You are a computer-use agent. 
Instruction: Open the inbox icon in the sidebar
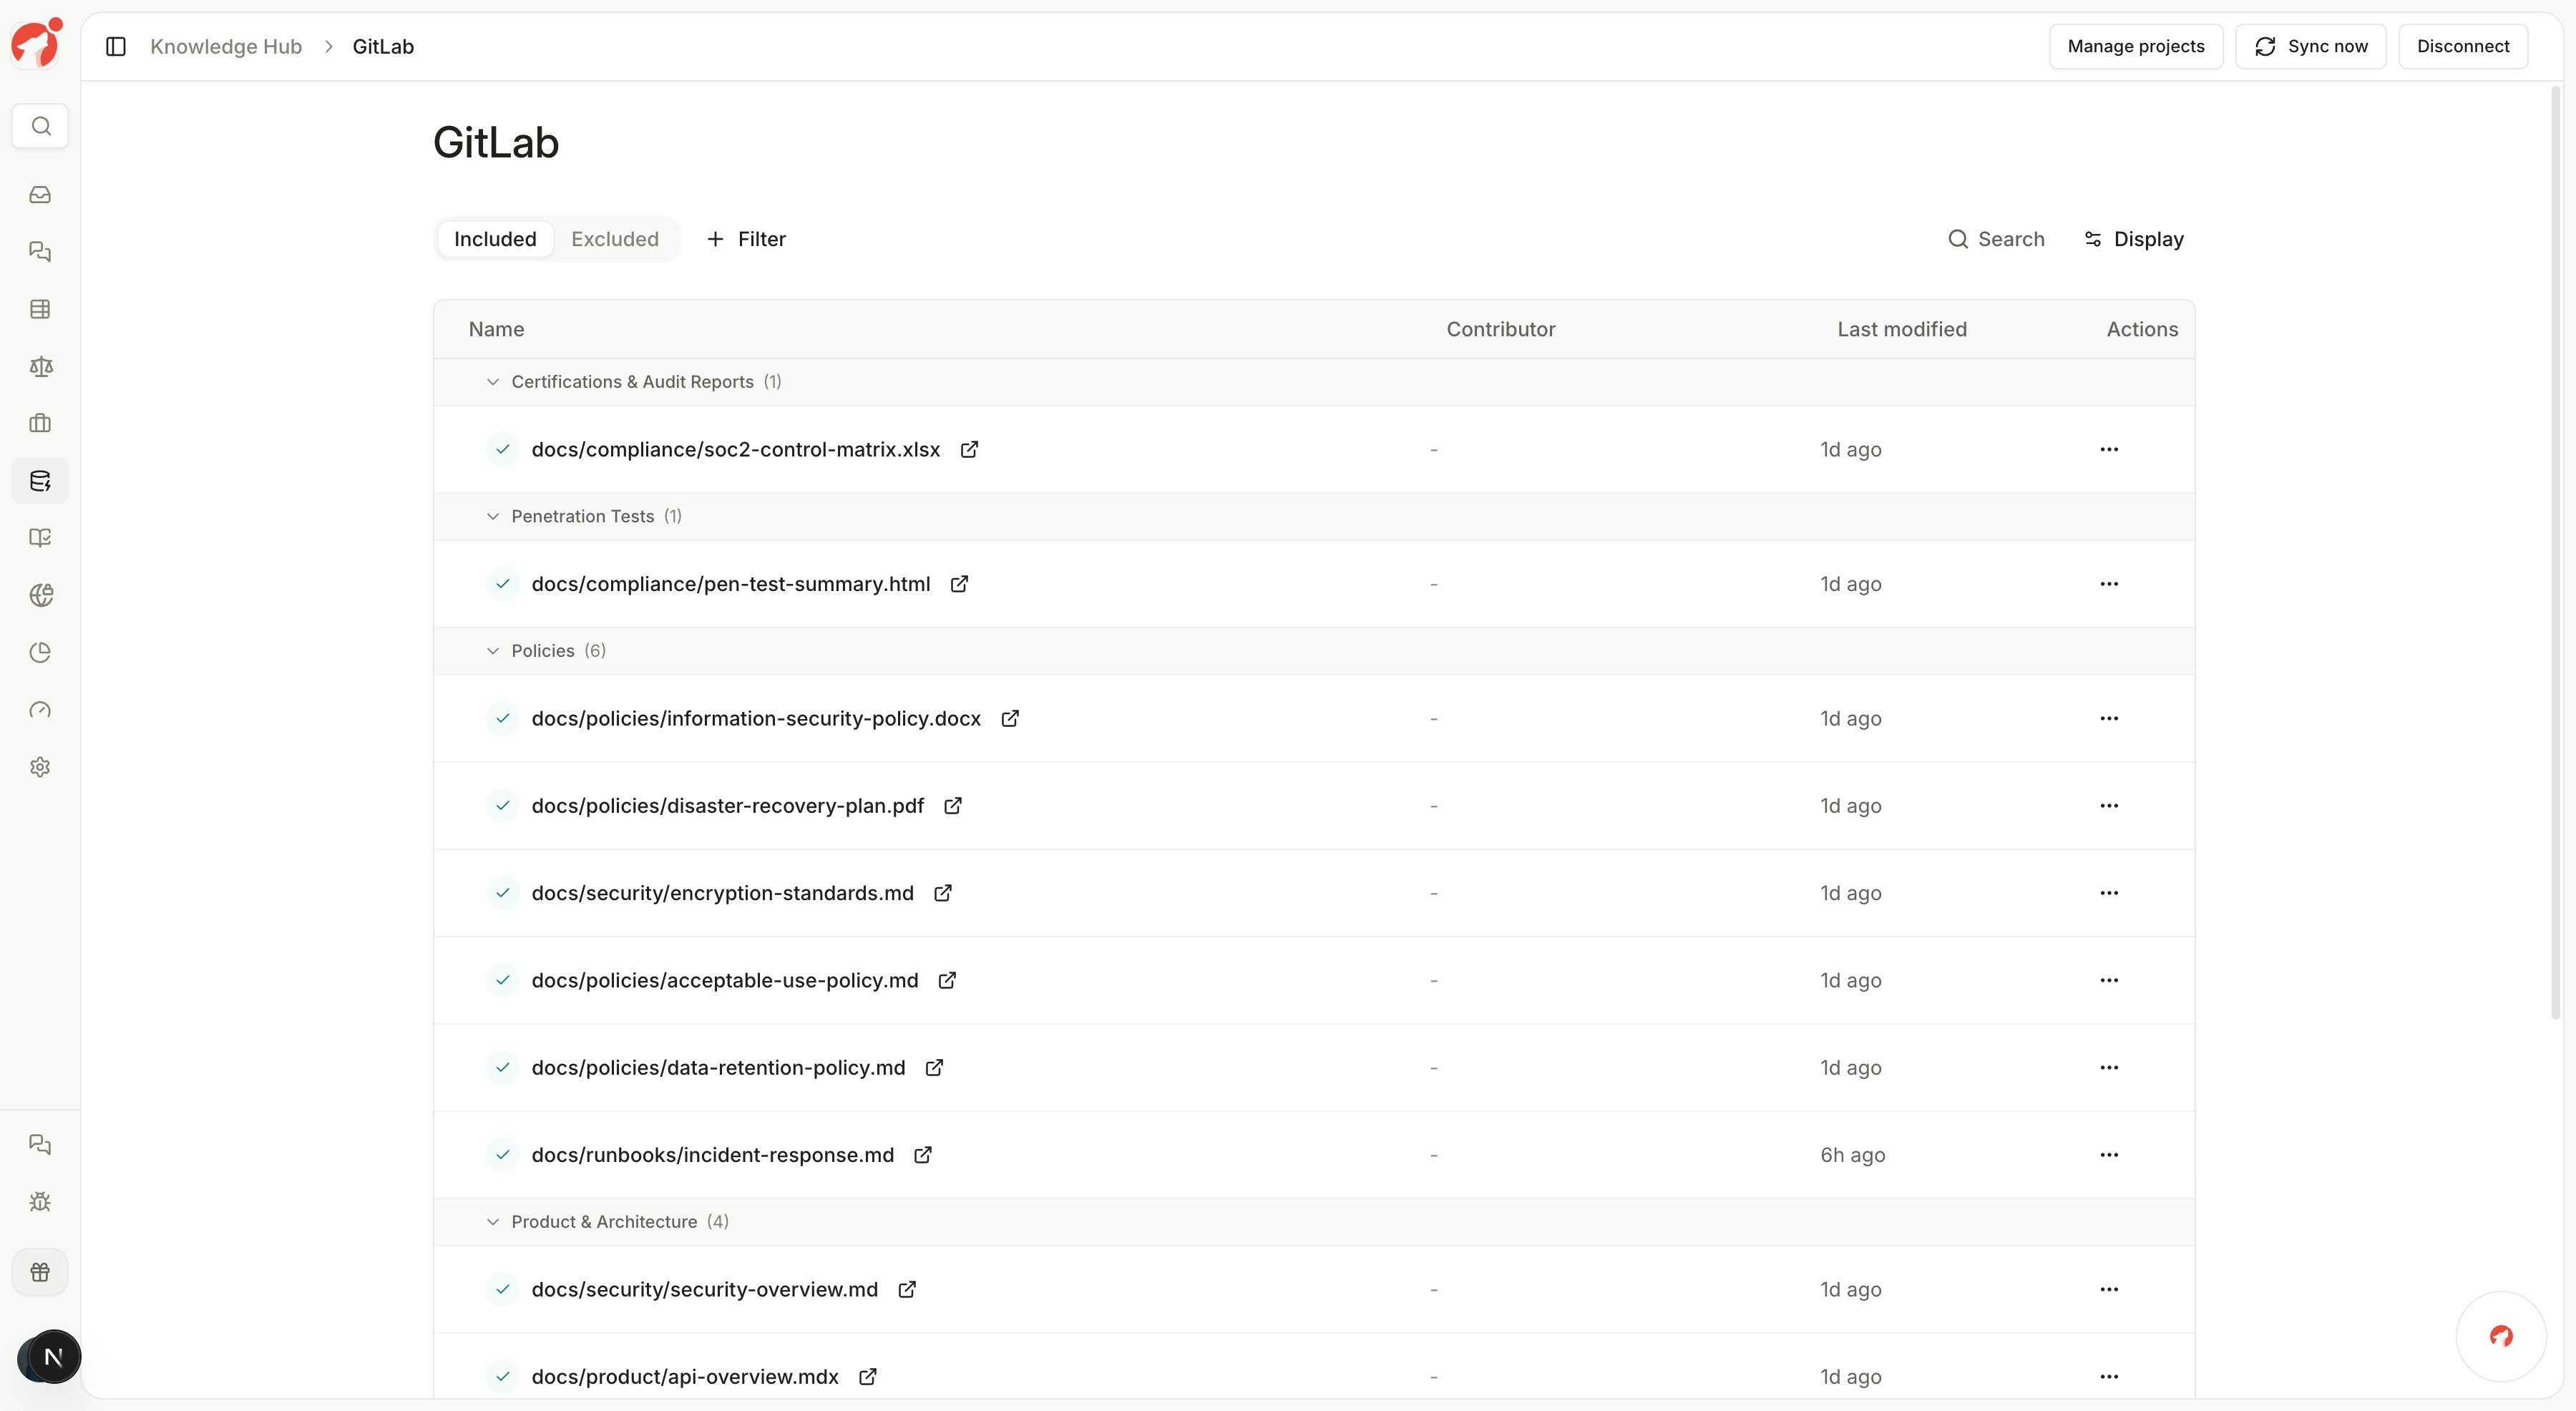pos(40,195)
